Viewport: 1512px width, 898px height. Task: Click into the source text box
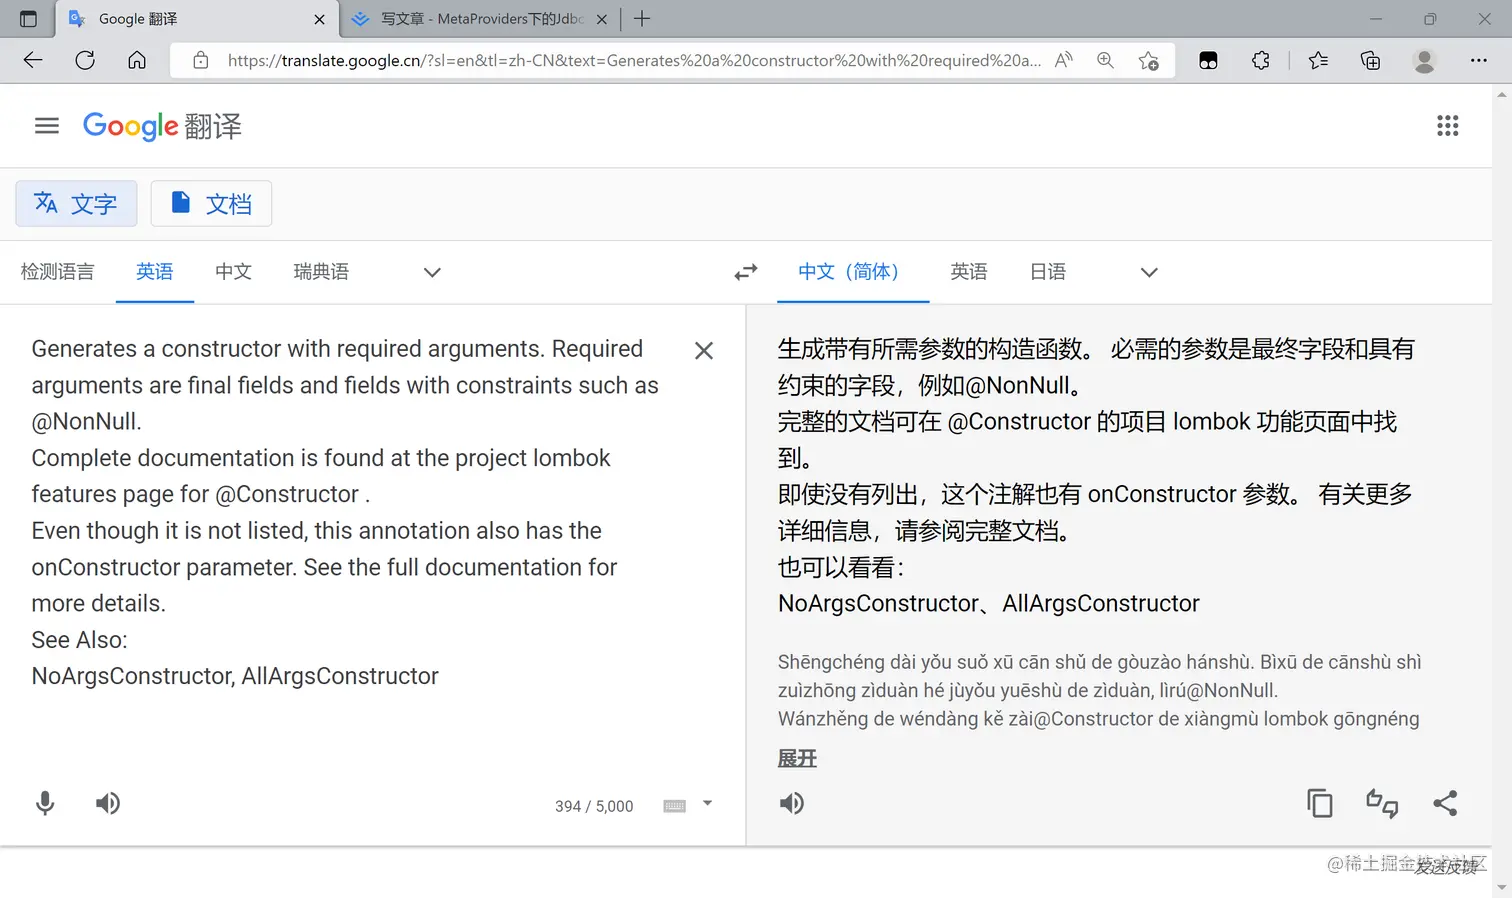point(345,512)
